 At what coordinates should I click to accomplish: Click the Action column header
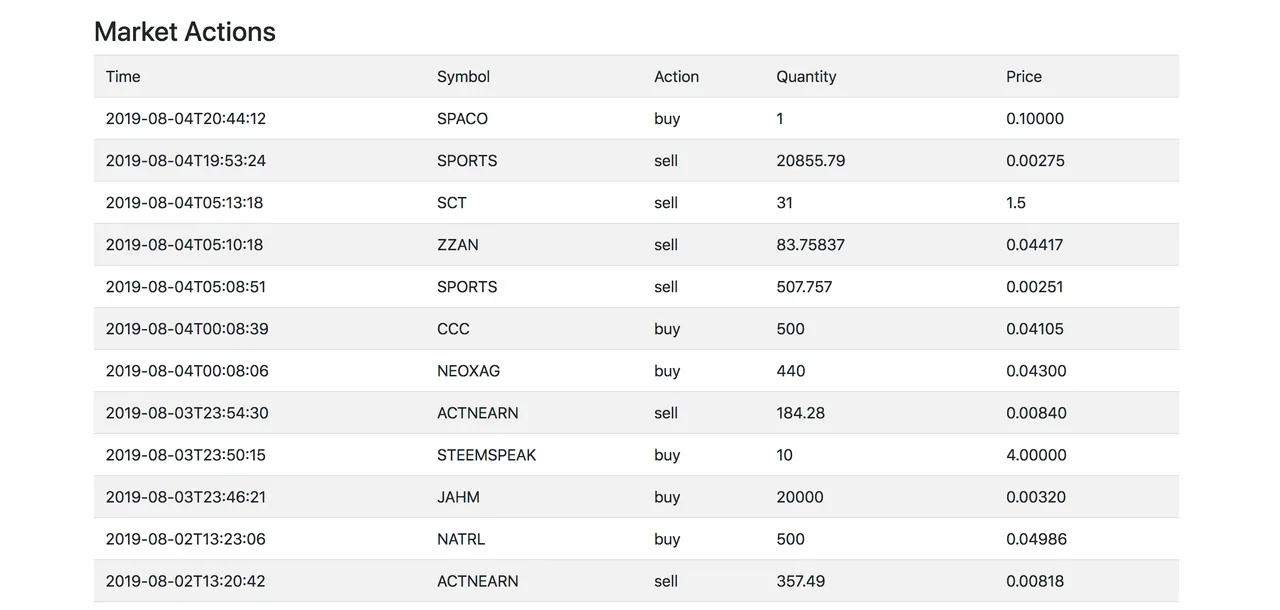[x=676, y=77]
